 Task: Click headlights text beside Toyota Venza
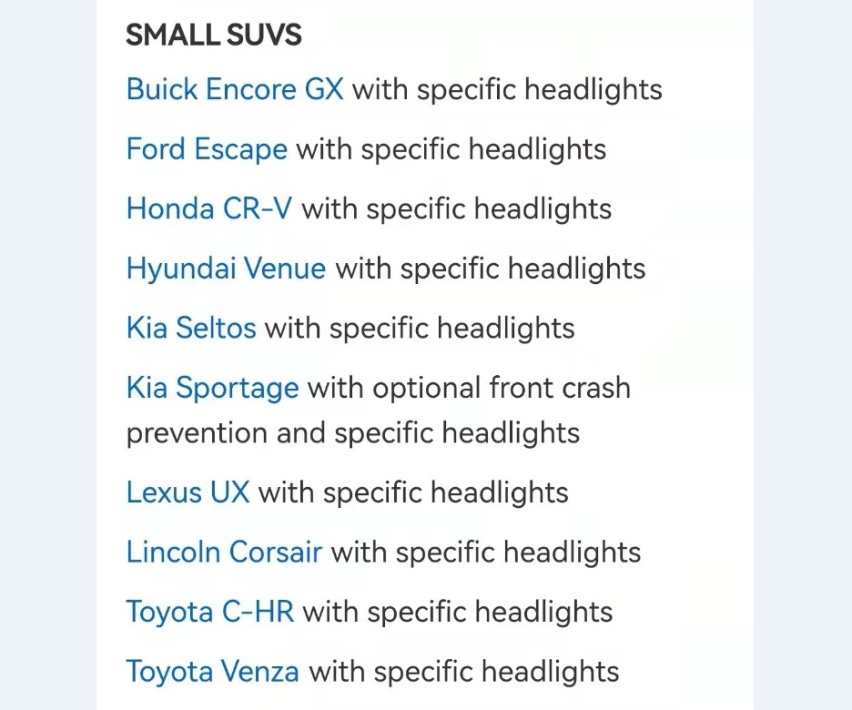pyautogui.click(x=550, y=671)
